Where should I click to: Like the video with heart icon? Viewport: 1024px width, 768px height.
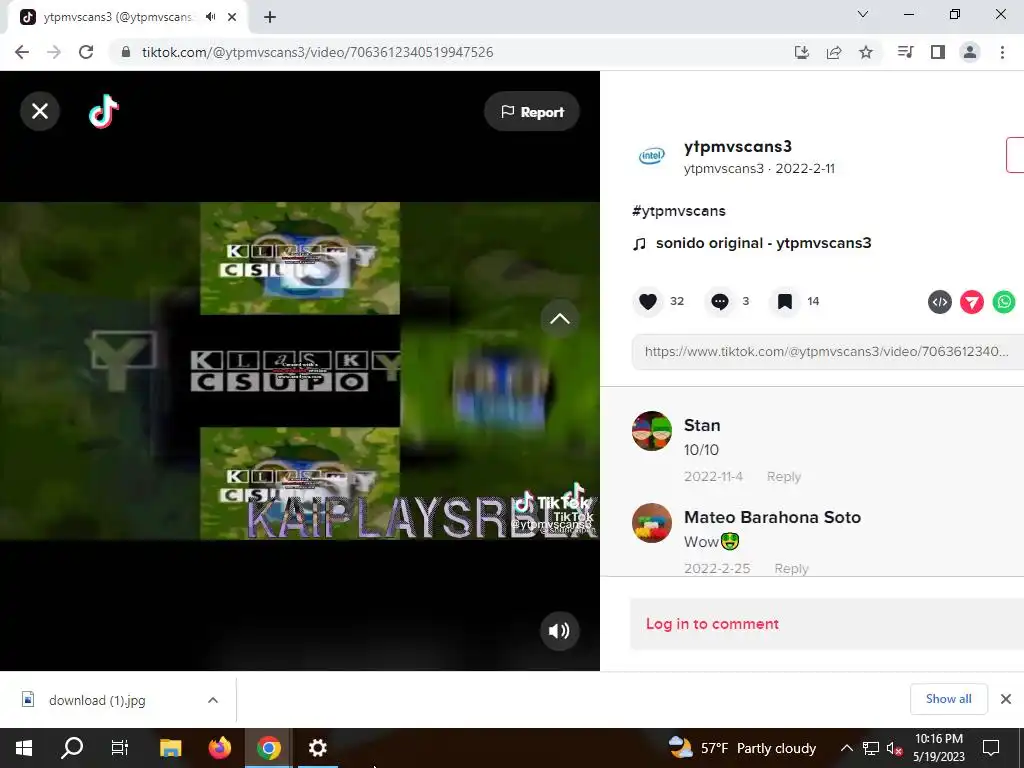point(648,302)
